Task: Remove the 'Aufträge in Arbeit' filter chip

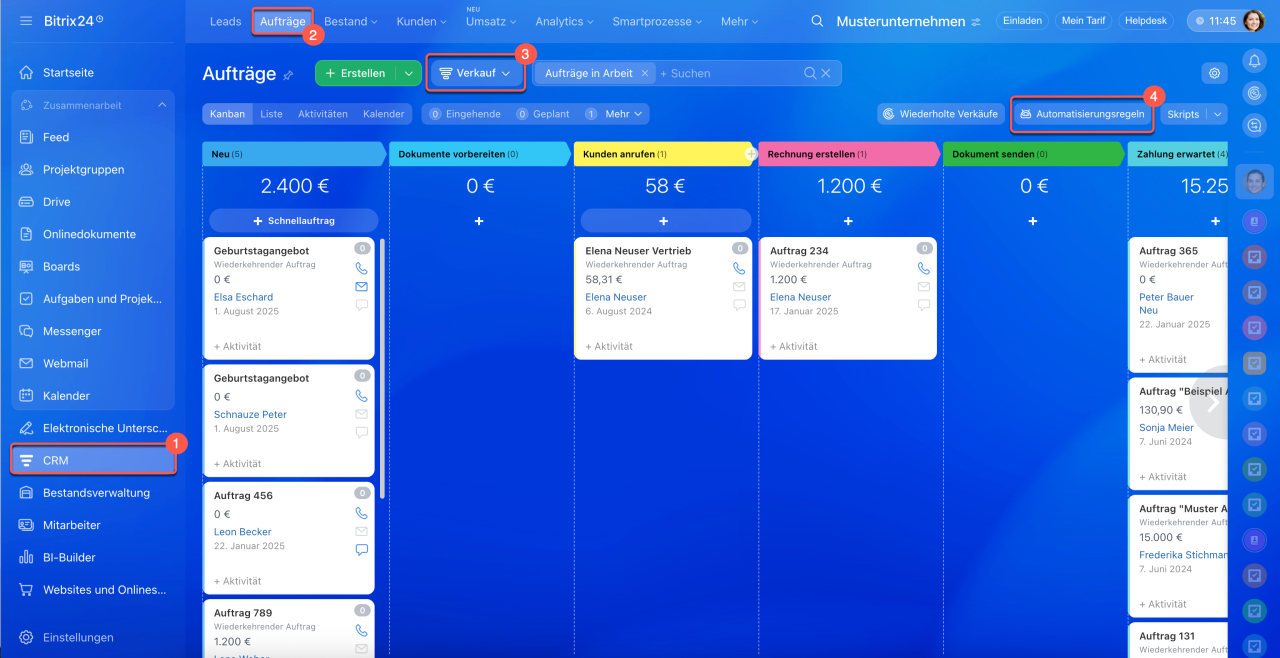Action: tap(645, 73)
